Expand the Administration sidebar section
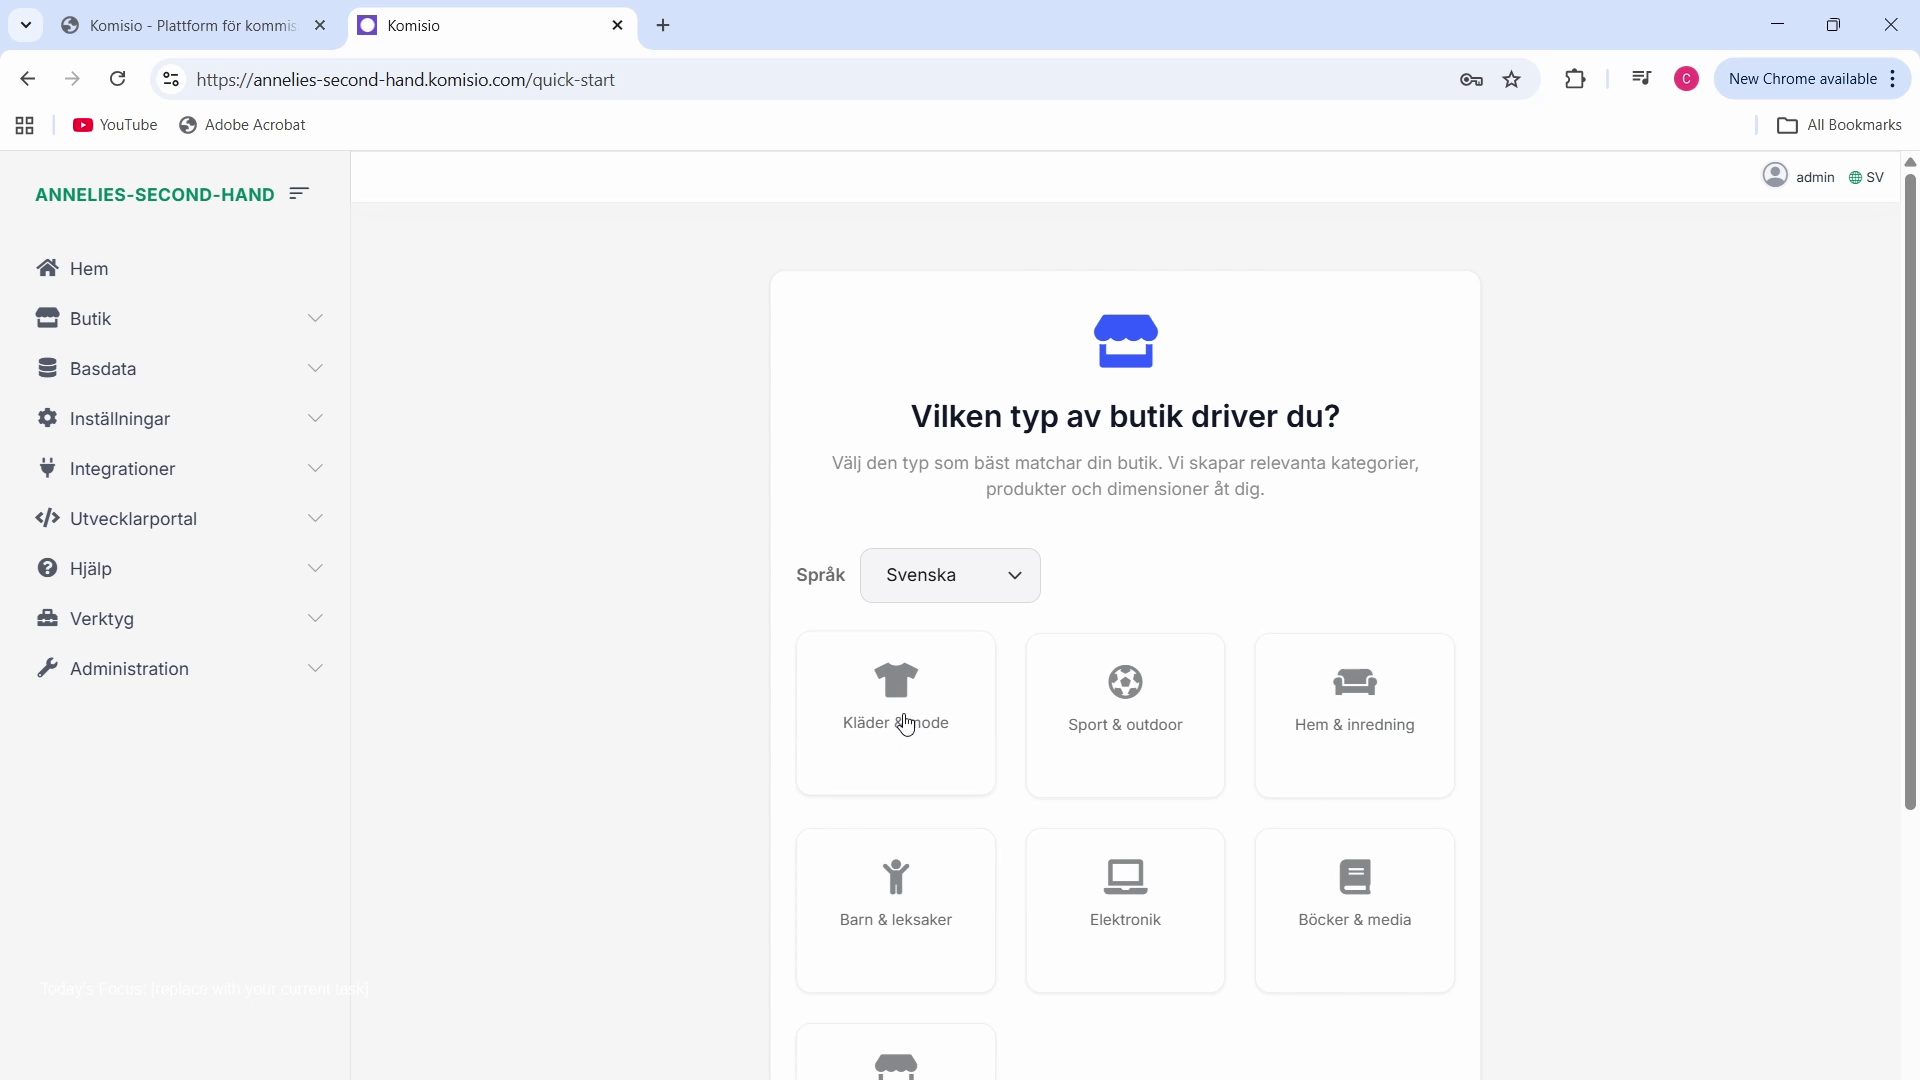The height and width of the screenshot is (1080, 1920). pos(180,669)
